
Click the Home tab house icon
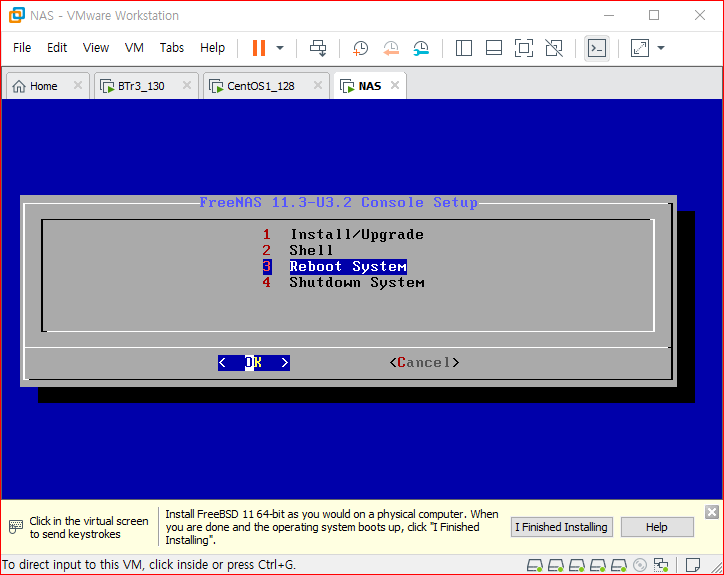tap(19, 86)
